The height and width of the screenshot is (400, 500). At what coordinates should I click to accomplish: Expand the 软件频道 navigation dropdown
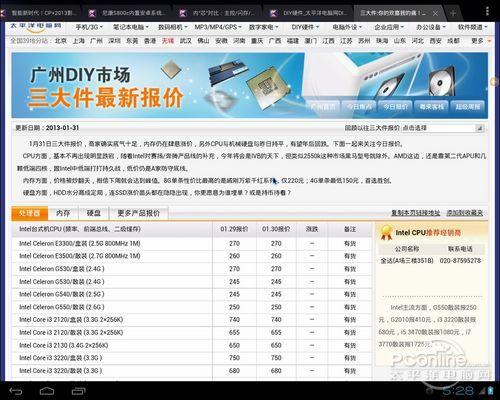tap(473, 27)
